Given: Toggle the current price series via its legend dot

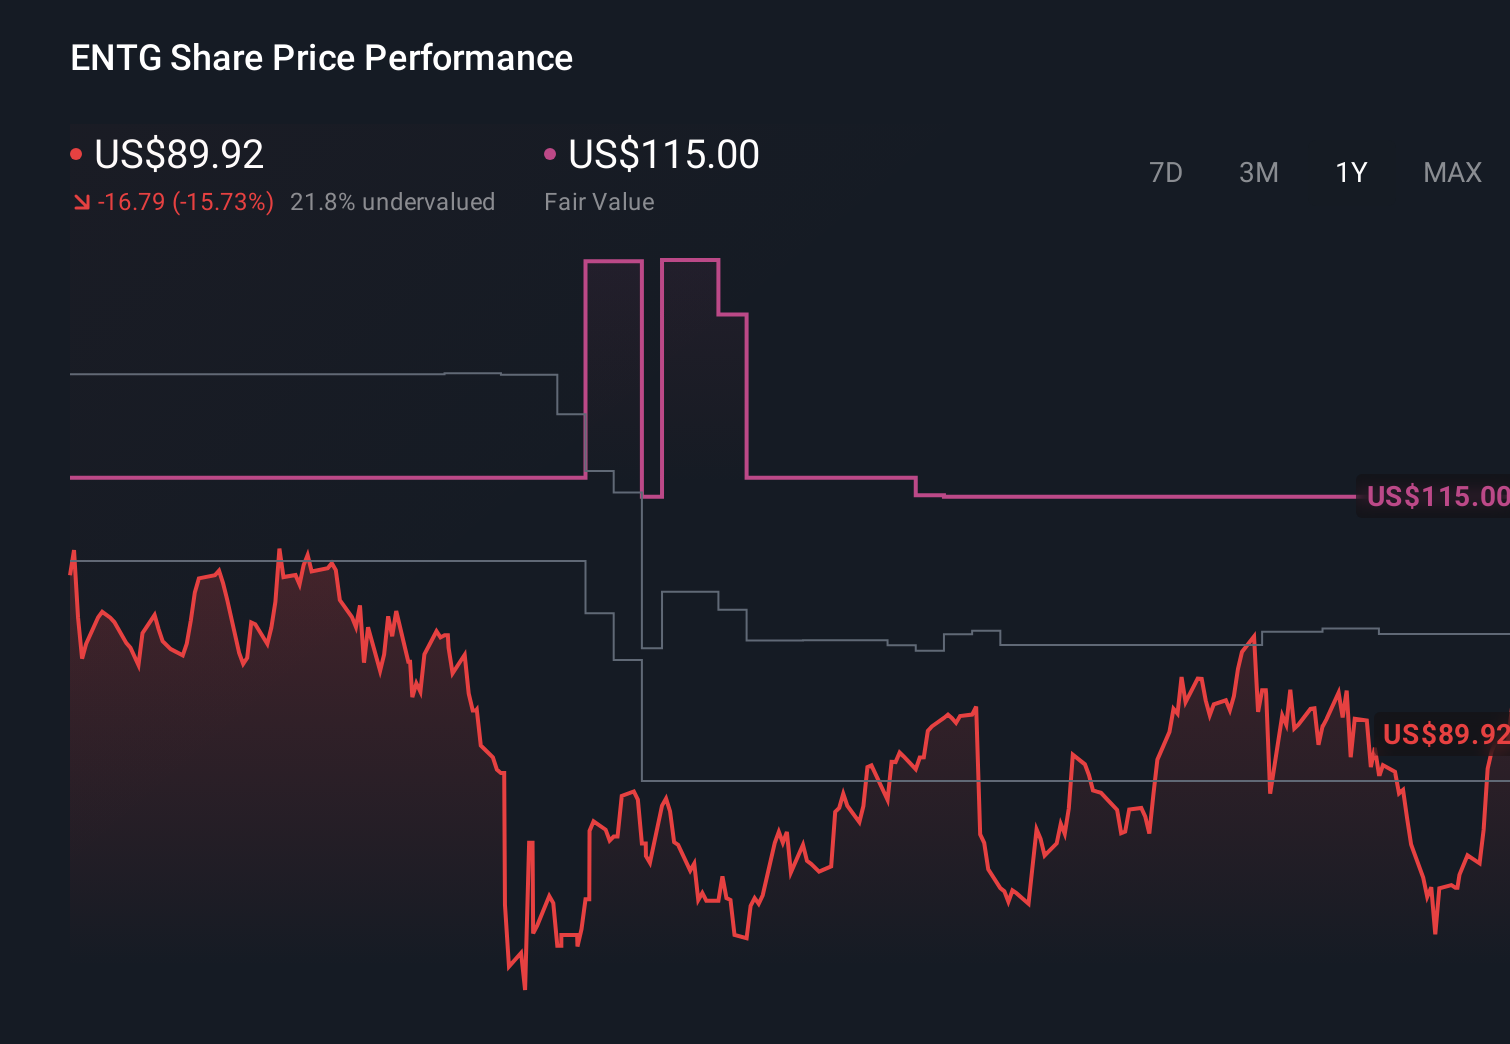Looking at the screenshot, I should 77,152.
